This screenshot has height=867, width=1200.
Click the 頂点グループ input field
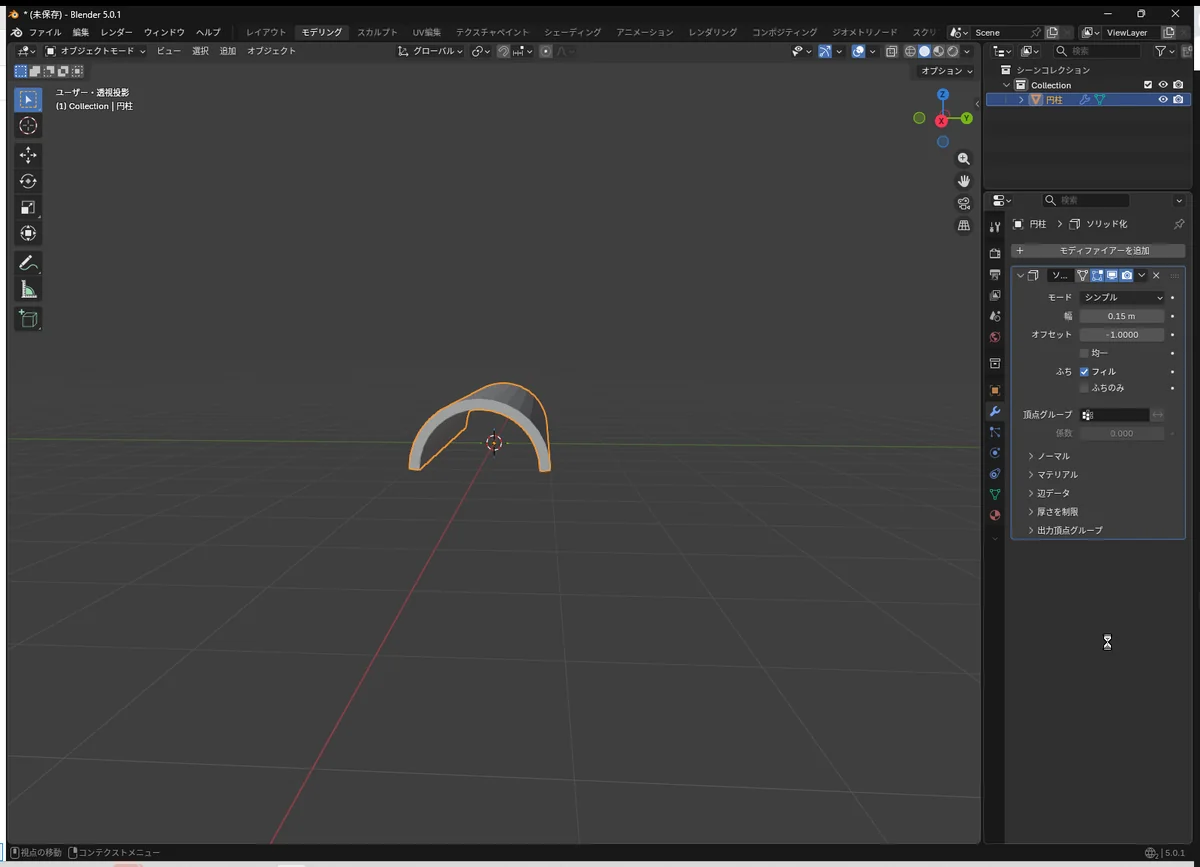[1115, 415]
